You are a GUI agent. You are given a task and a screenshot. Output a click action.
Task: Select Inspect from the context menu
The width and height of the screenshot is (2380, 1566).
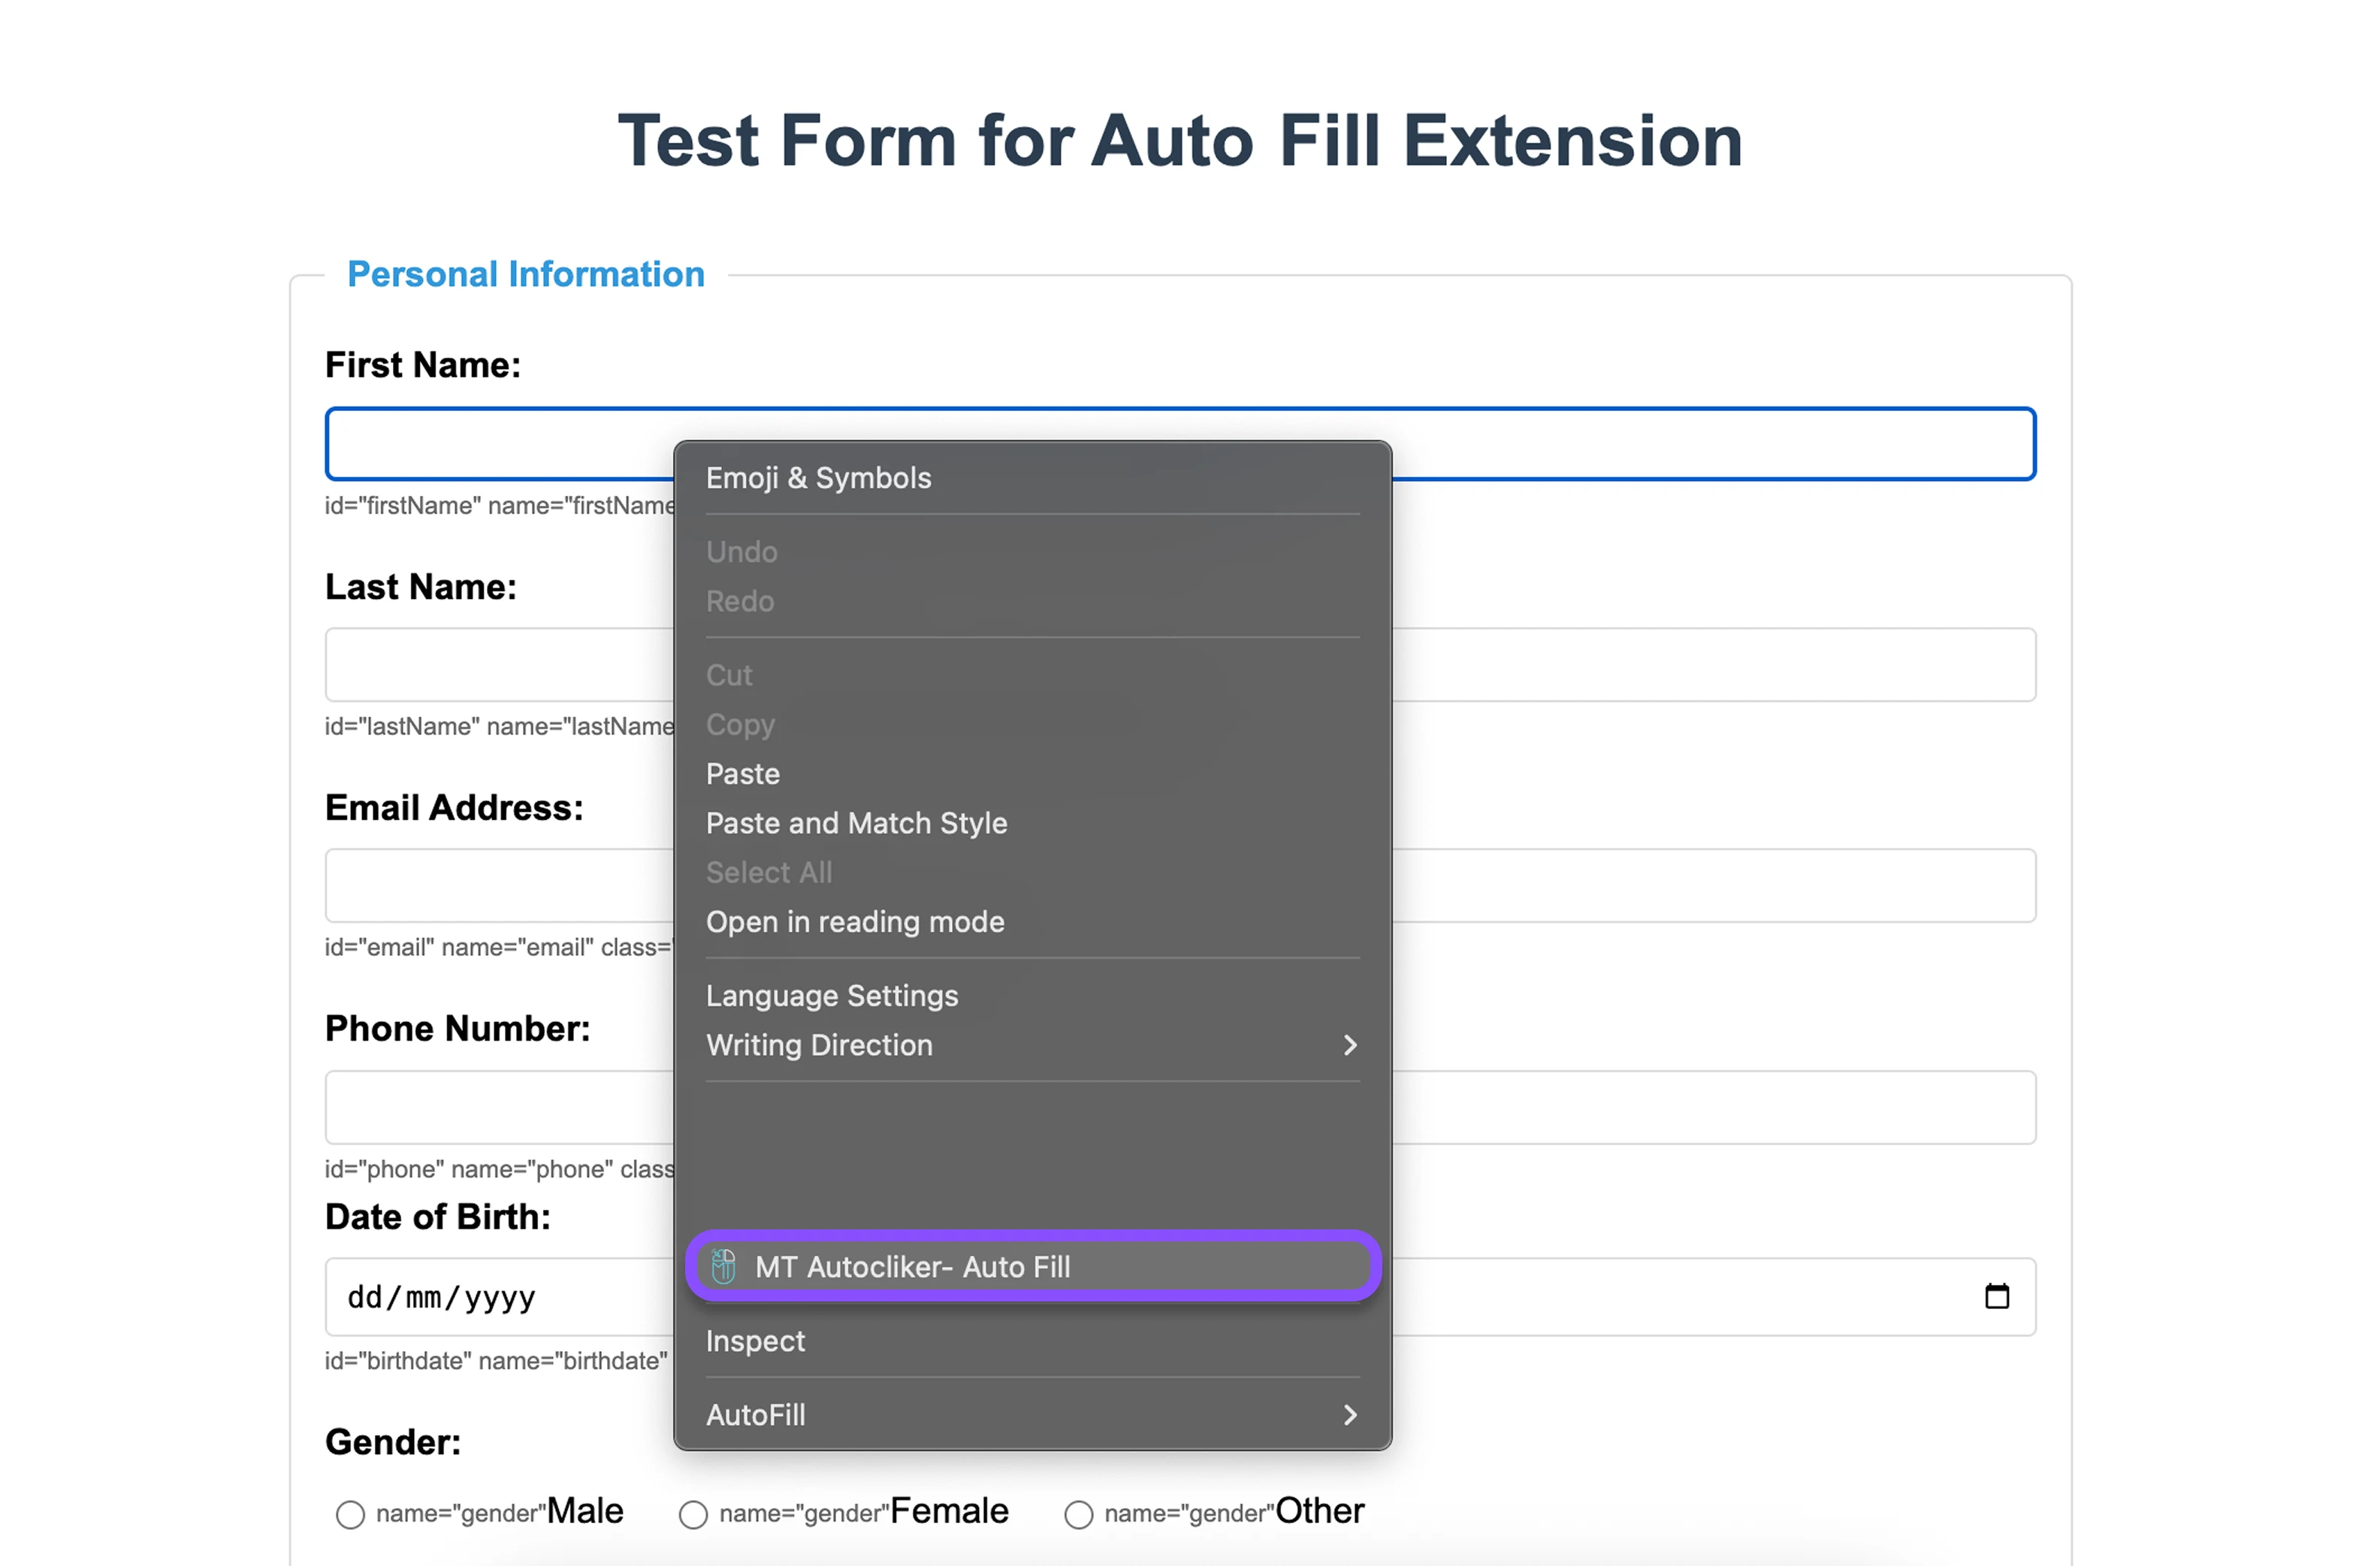[x=755, y=1341]
